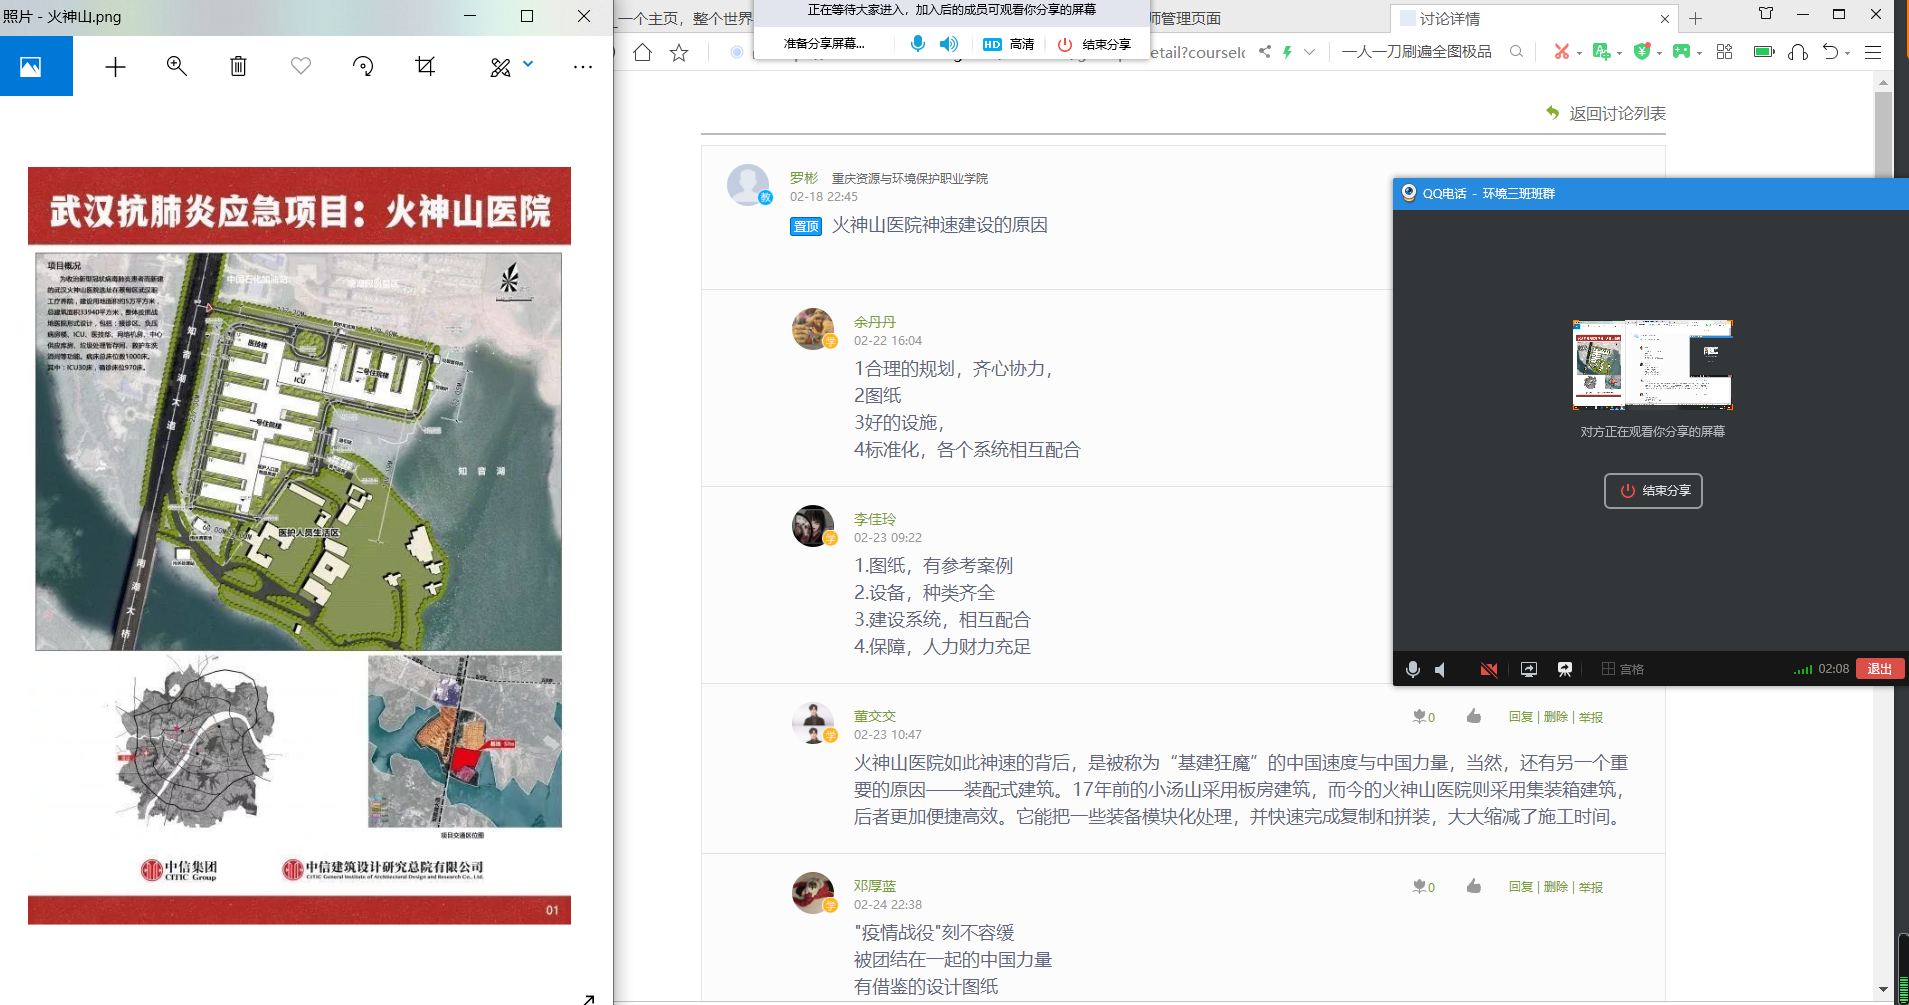Image resolution: width=1909 pixels, height=1005 pixels.
Task: Turn on the camera in QQ call
Action: (1488, 669)
